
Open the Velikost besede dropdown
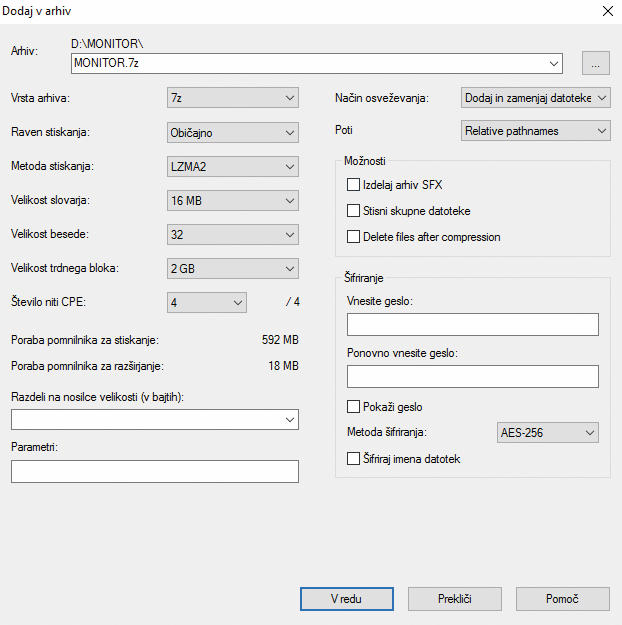pyautogui.click(x=232, y=234)
